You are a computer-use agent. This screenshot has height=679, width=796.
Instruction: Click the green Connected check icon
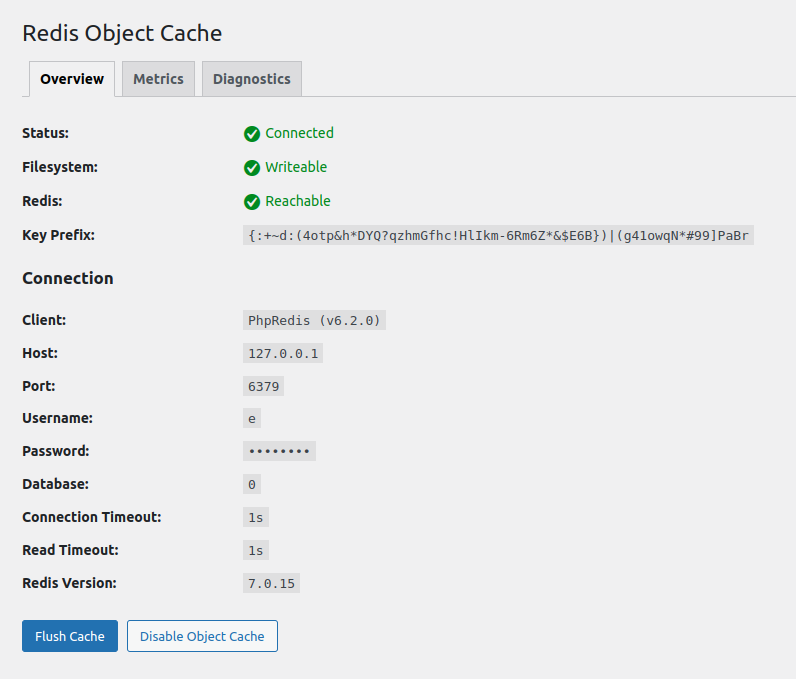[252, 134]
